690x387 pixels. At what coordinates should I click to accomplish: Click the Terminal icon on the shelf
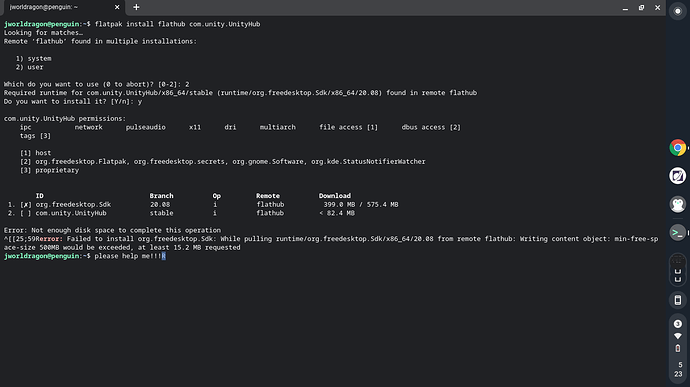[678, 232]
